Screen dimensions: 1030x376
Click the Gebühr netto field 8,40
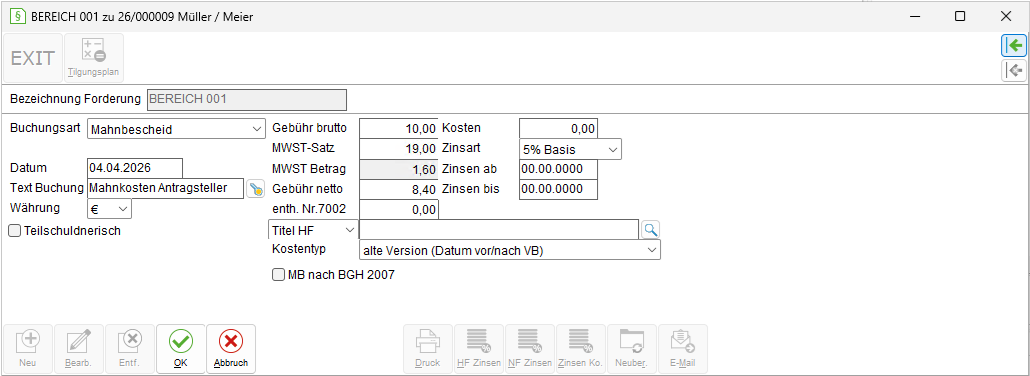tap(399, 189)
